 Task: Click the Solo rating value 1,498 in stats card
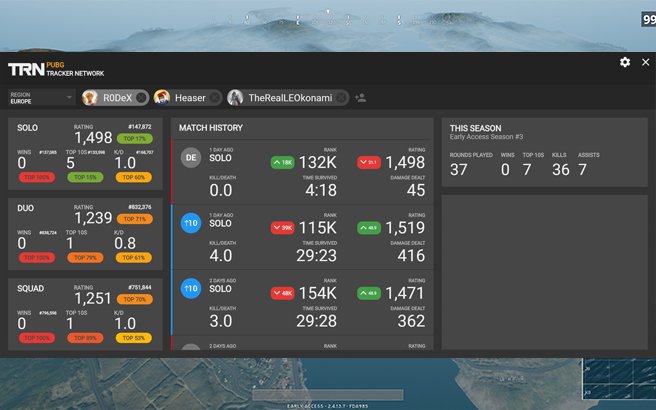tap(93, 138)
